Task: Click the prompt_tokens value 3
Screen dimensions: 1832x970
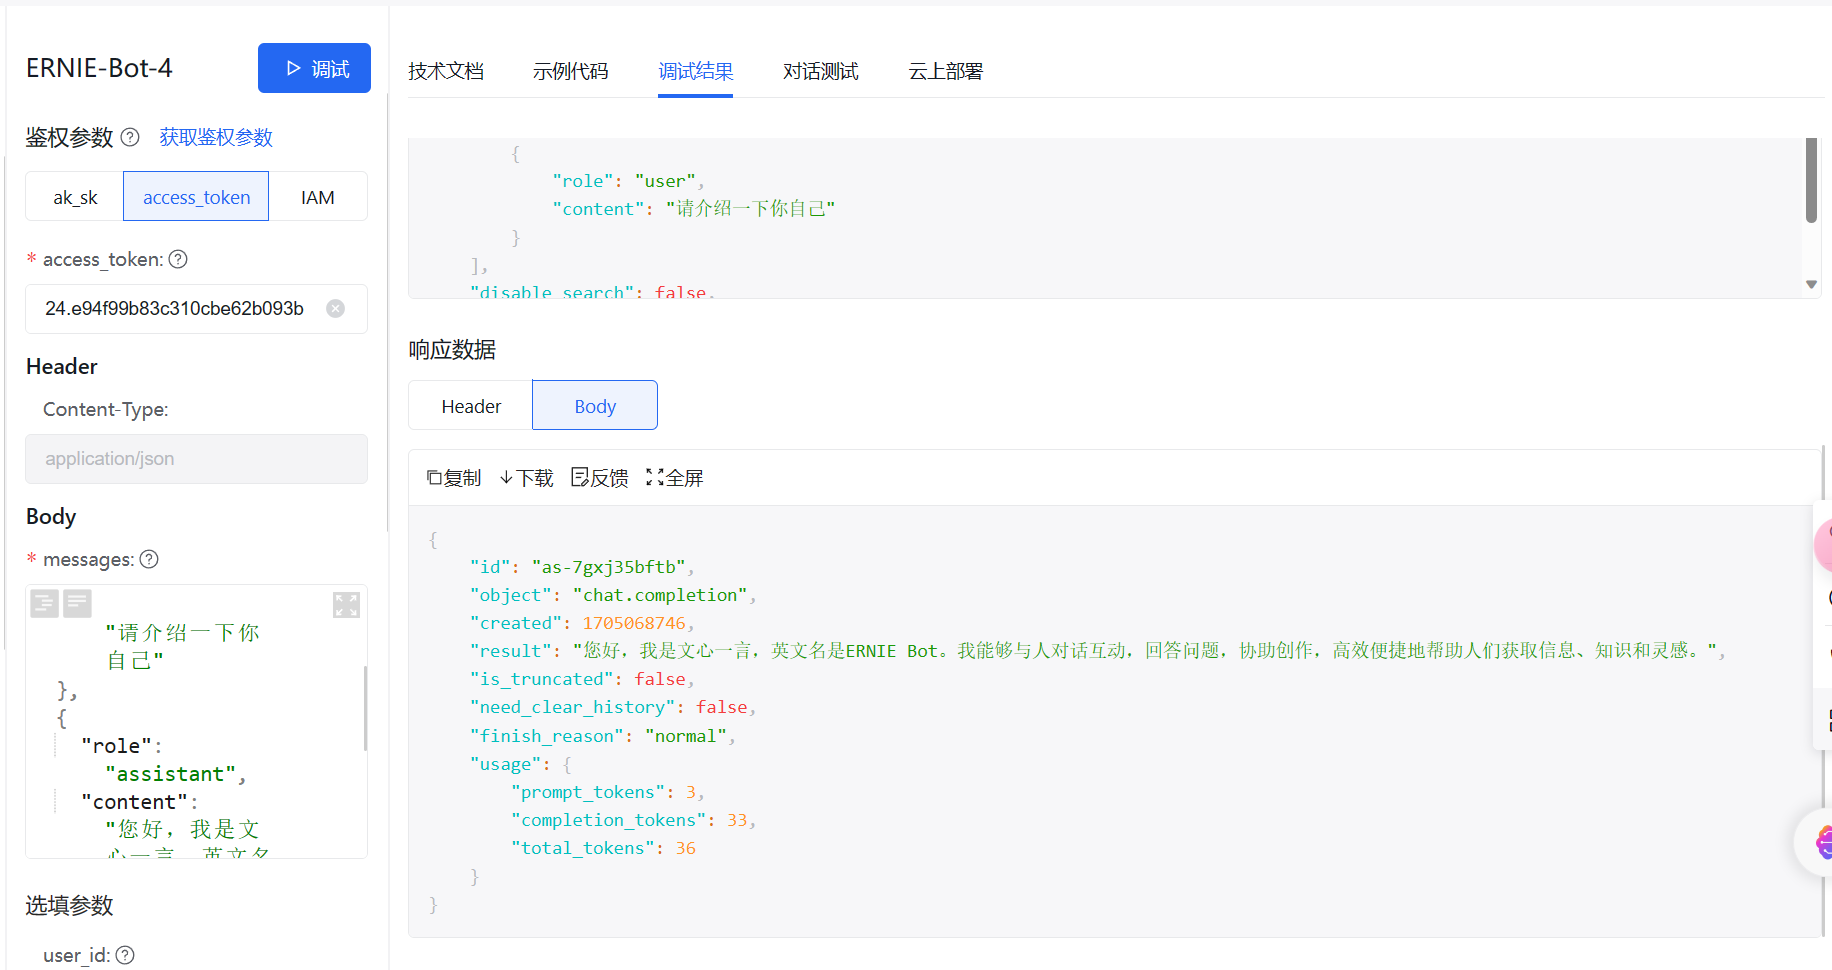Action: (691, 792)
